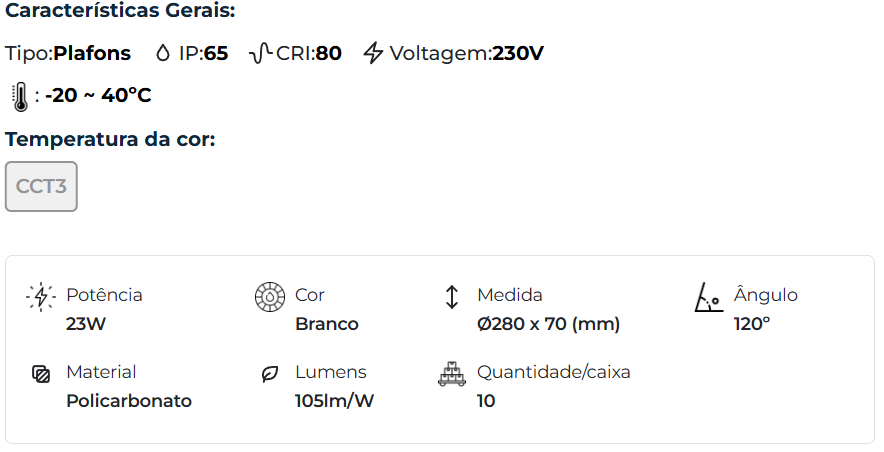Click the Características Gerais heading
Screen dimensions: 884x452
(x=121, y=12)
